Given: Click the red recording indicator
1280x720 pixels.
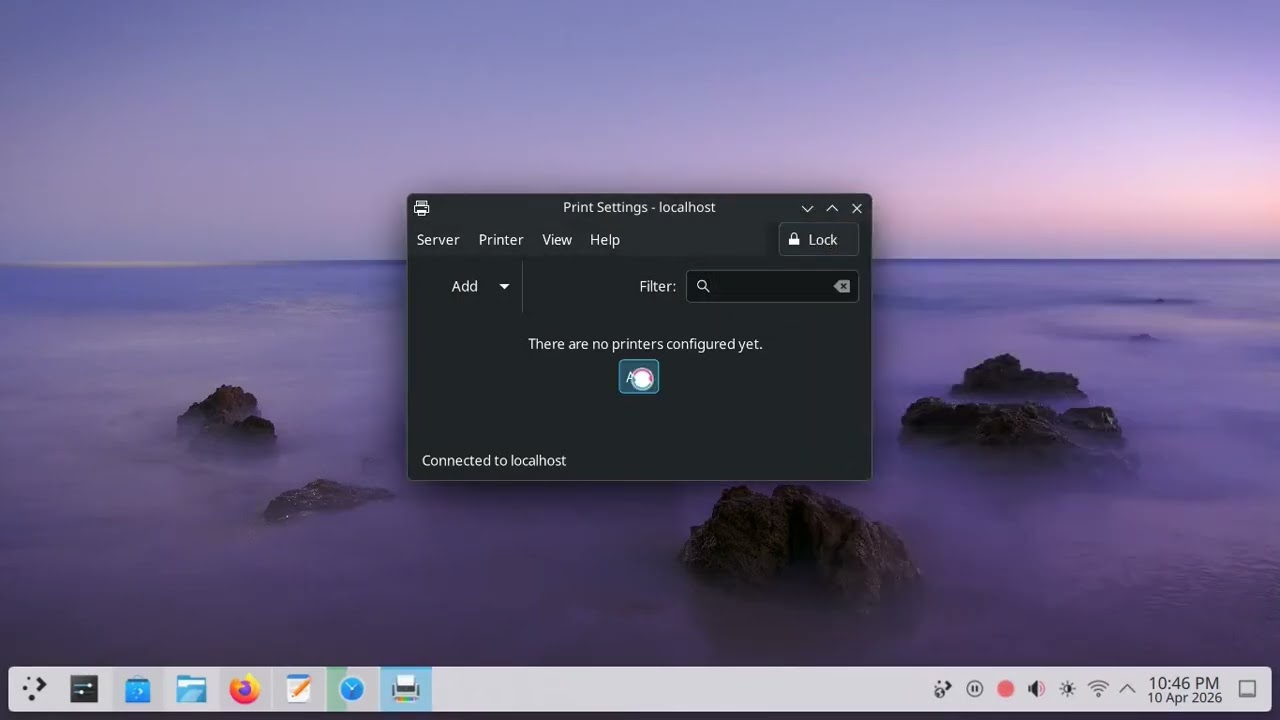Looking at the screenshot, I should pos(1006,689).
